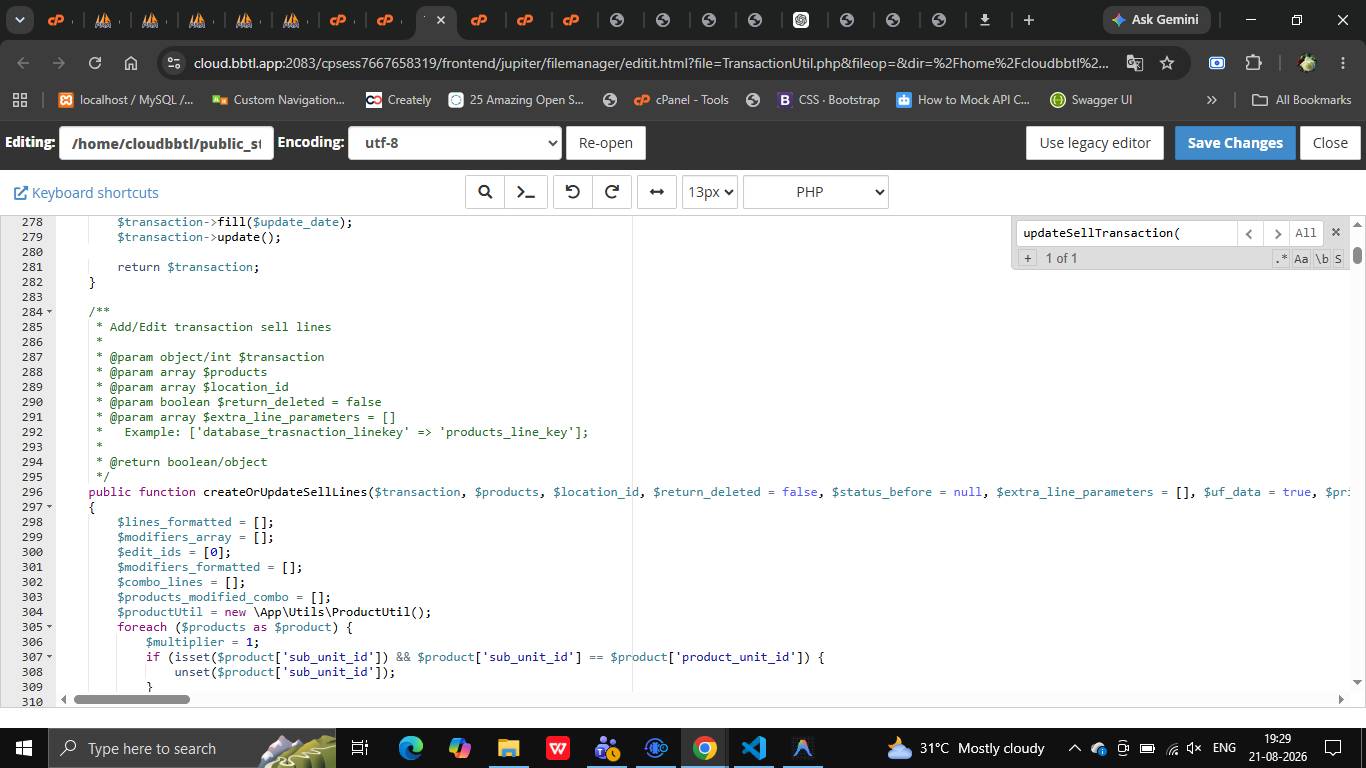Close the find box with X
Image resolution: width=1366 pixels, height=768 pixels.
(1335, 232)
